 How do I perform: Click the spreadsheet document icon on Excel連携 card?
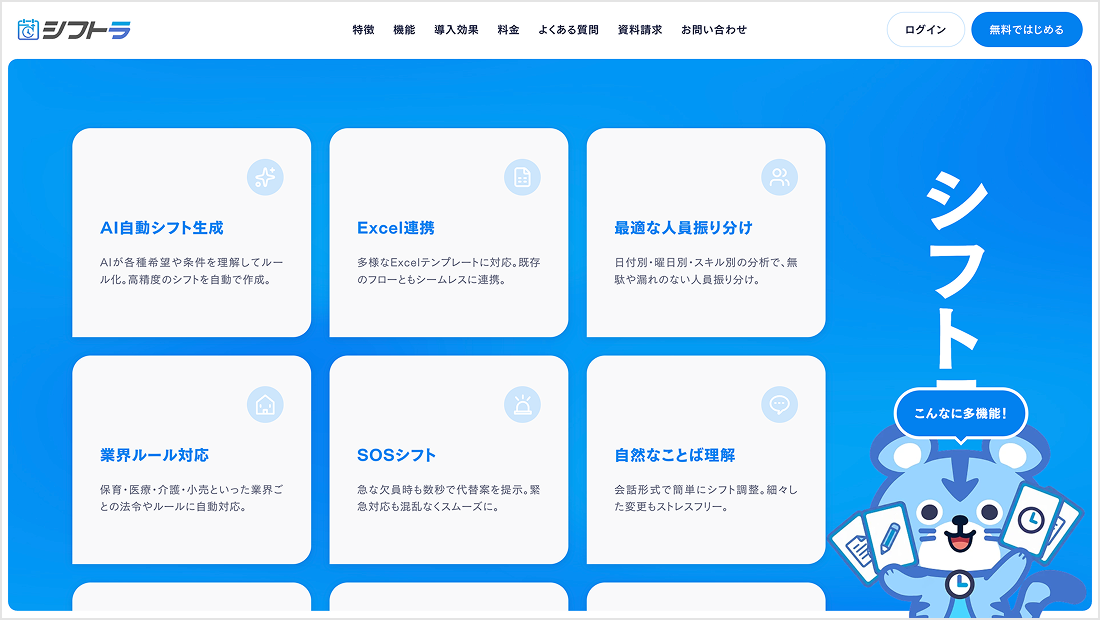click(x=522, y=177)
